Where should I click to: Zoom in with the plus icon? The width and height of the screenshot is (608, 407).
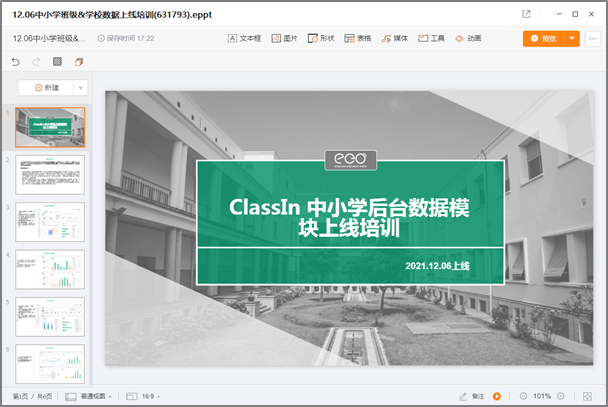561,396
